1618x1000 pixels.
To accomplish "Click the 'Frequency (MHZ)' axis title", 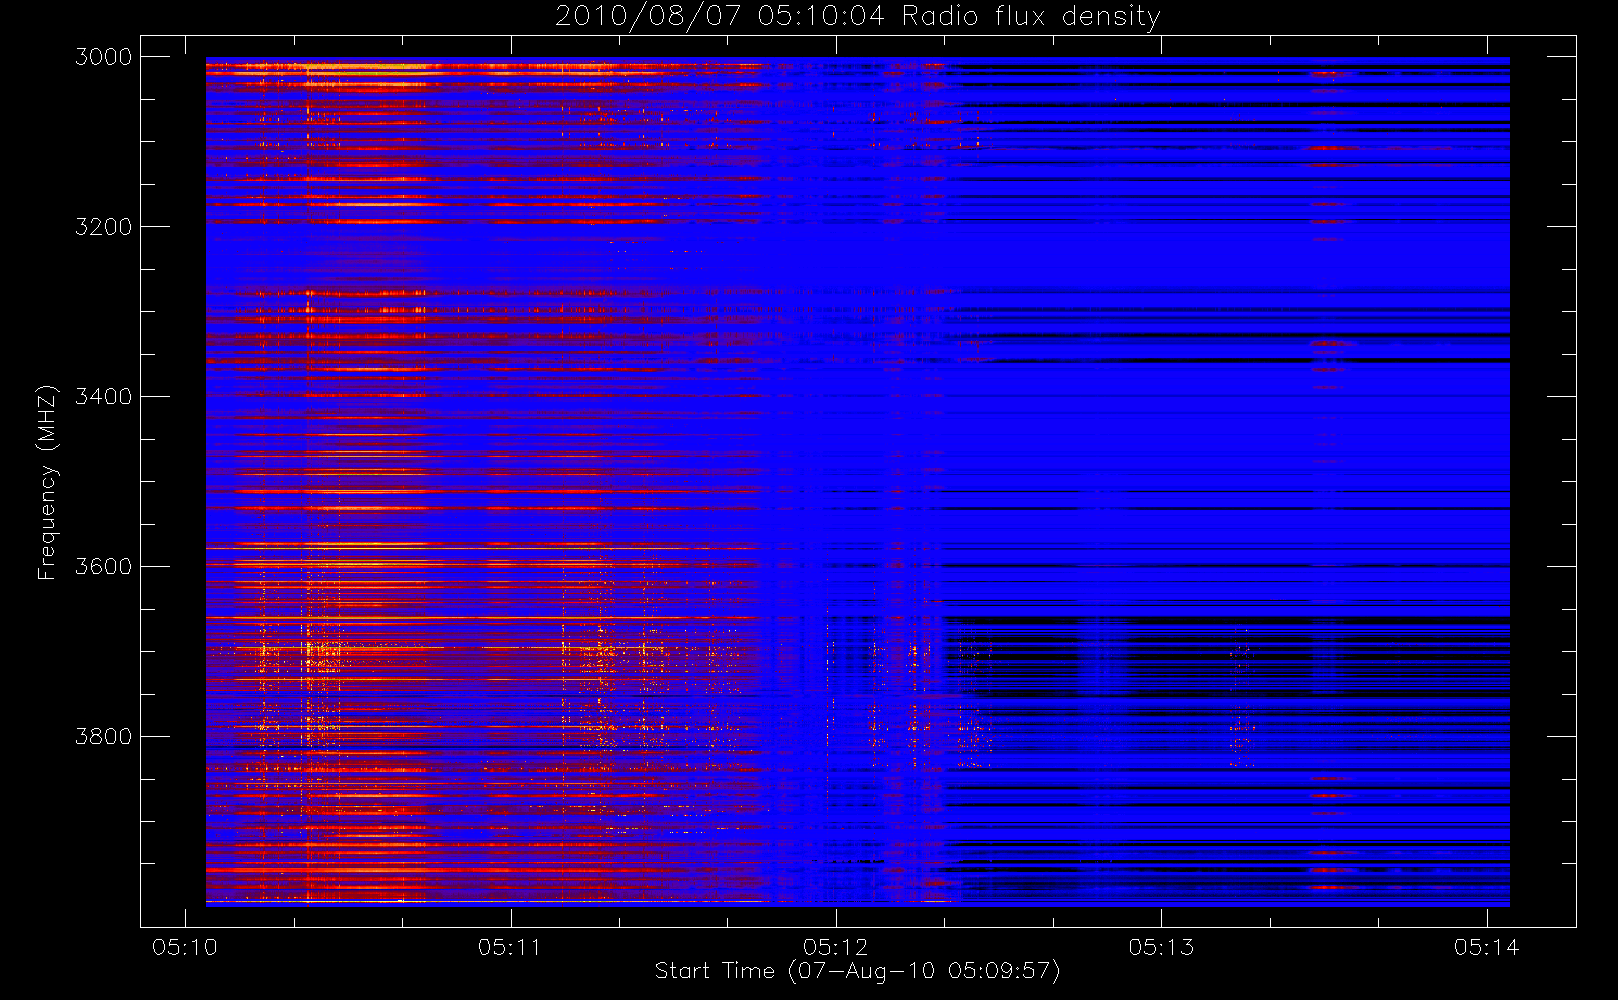I will click(47, 482).
